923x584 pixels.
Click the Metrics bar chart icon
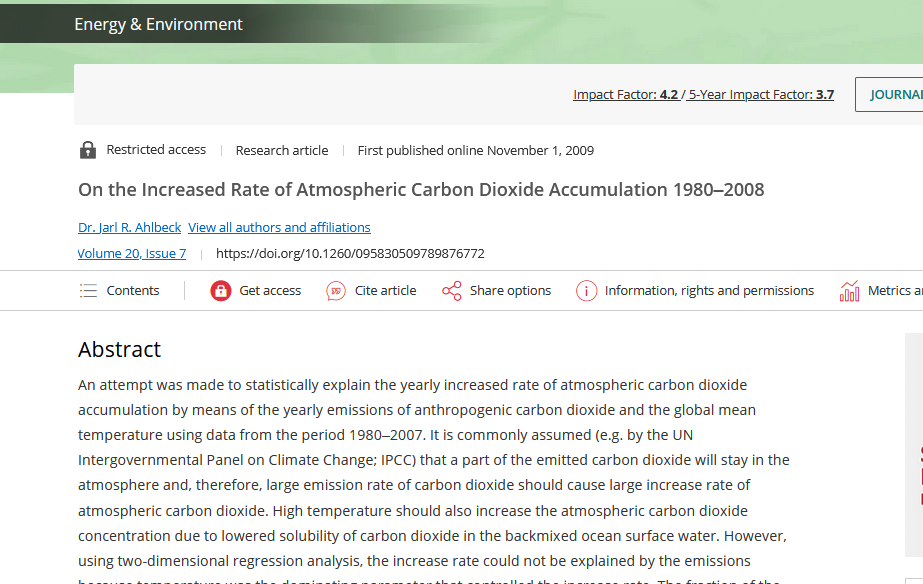tap(849, 291)
